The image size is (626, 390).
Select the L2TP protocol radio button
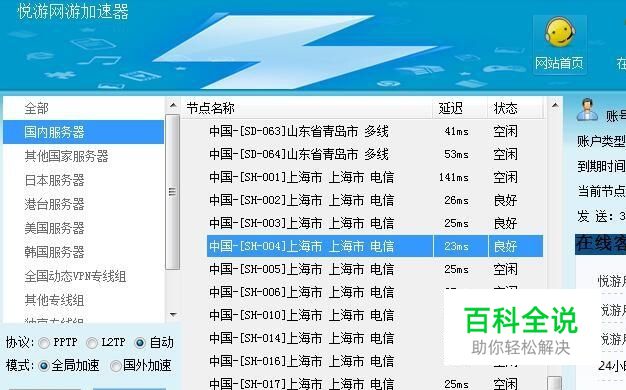point(92,342)
